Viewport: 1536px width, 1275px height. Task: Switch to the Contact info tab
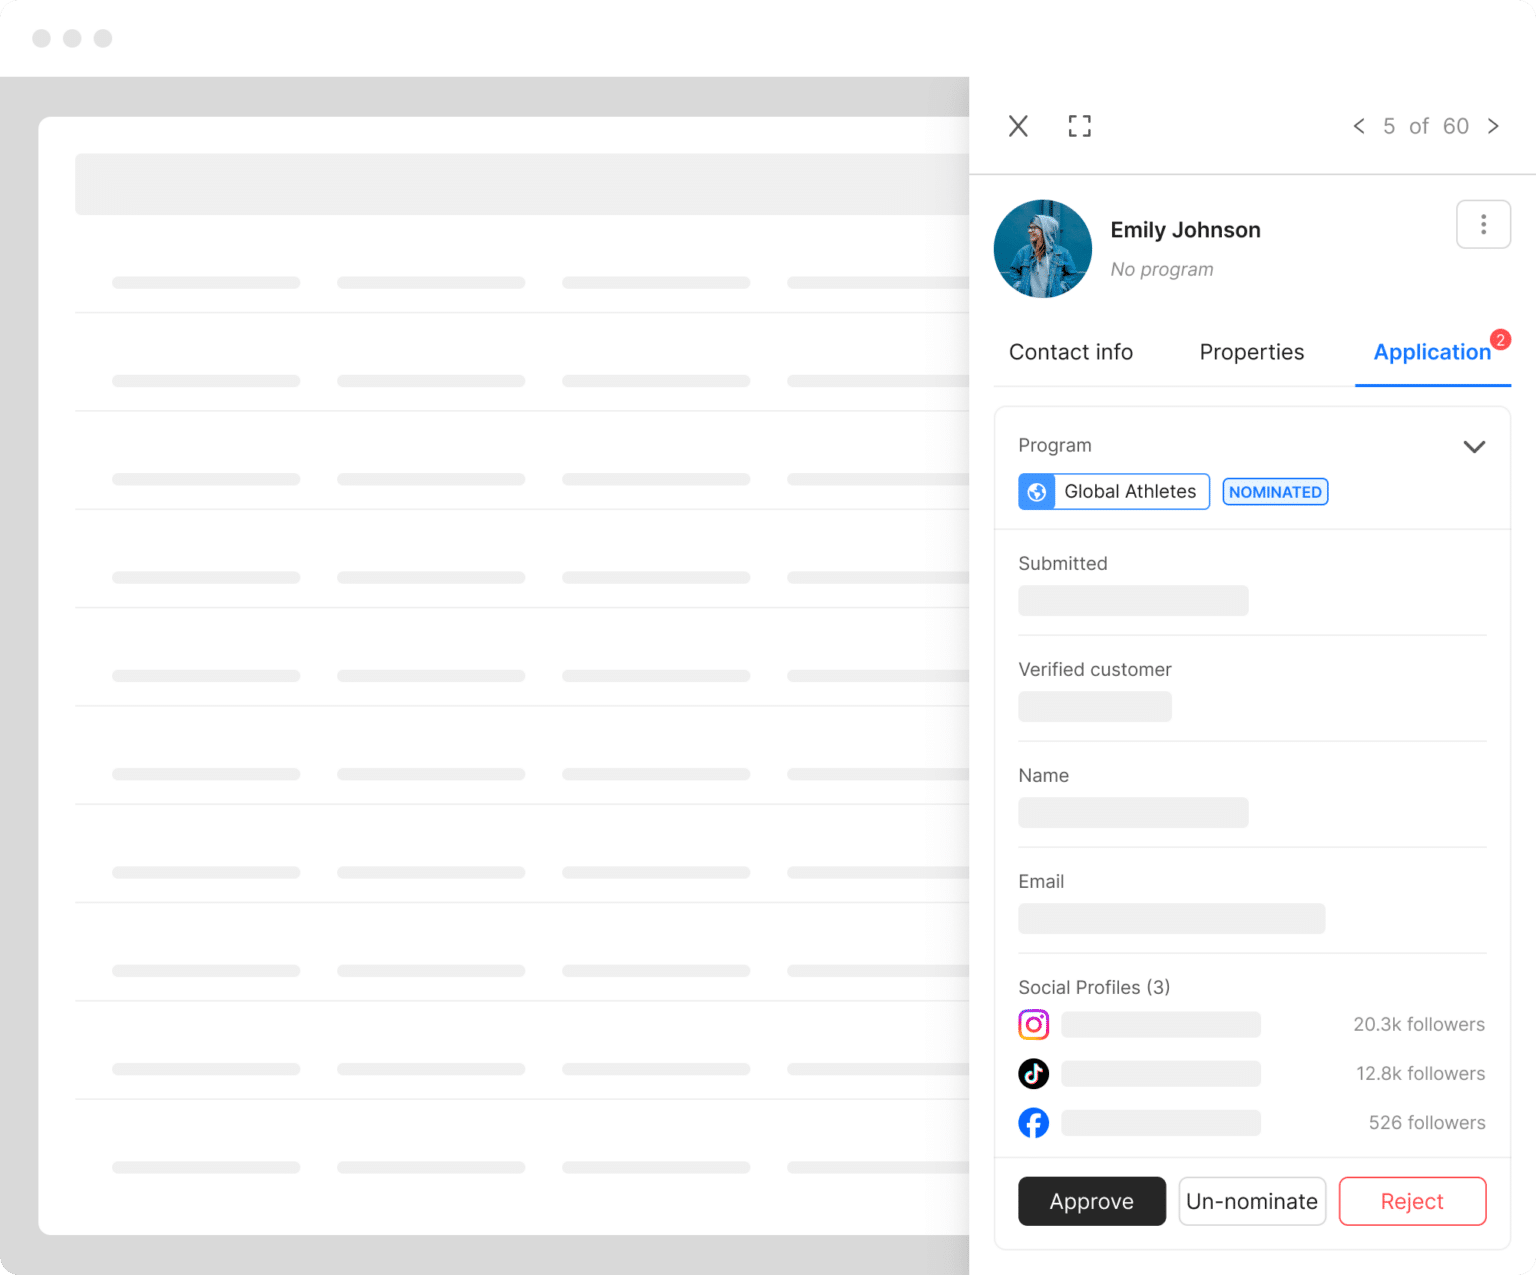point(1070,352)
